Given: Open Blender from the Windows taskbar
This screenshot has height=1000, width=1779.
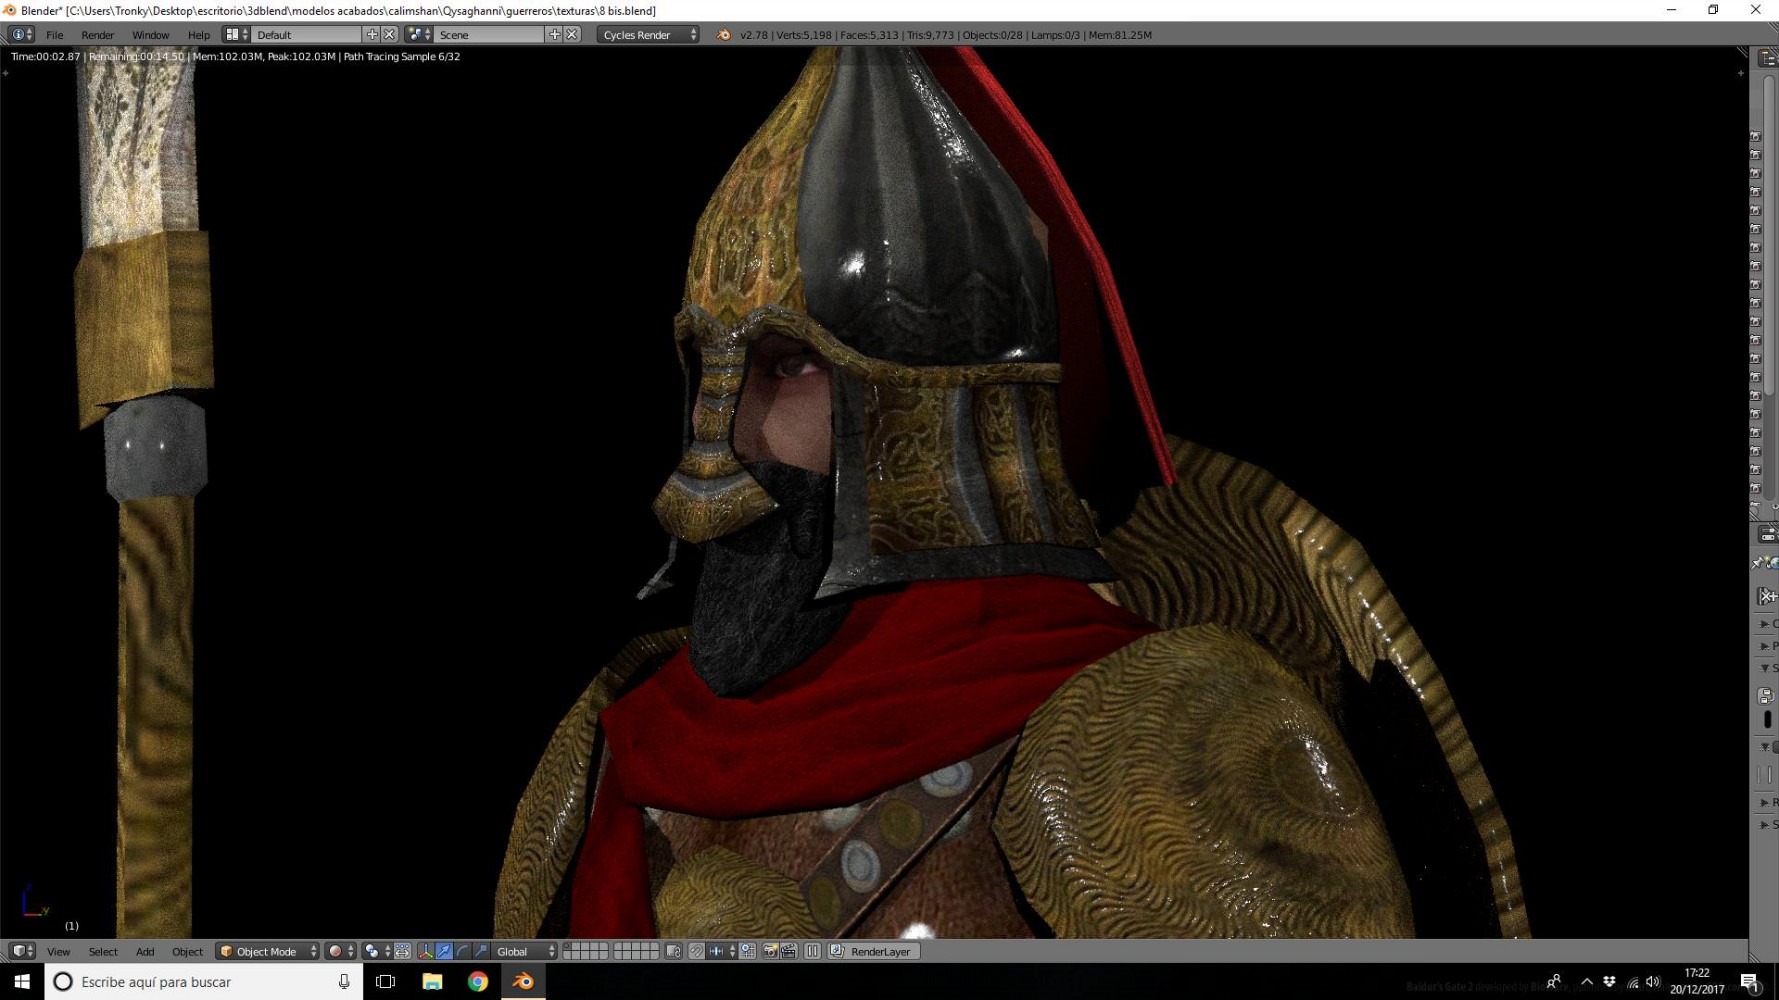Looking at the screenshot, I should [523, 982].
